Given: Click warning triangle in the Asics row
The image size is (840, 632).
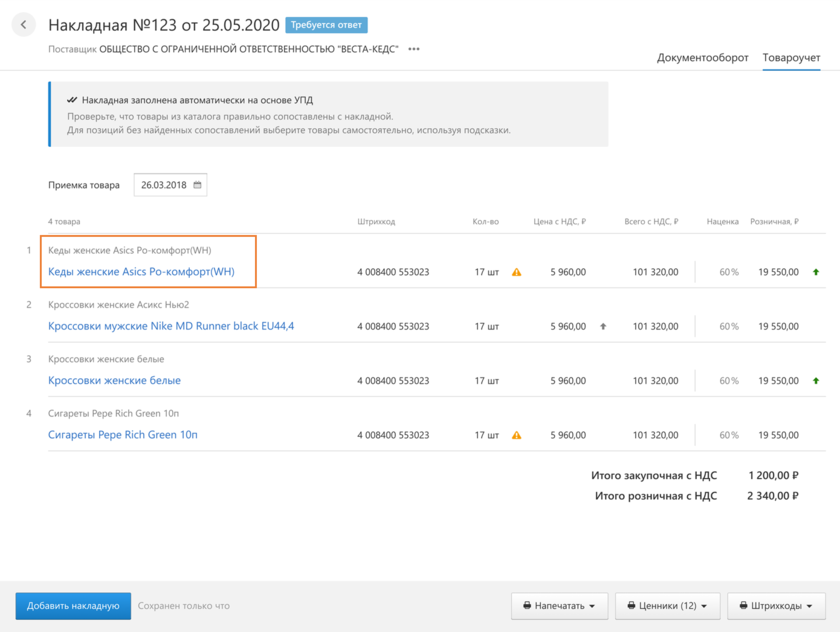Looking at the screenshot, I should 516,272.
